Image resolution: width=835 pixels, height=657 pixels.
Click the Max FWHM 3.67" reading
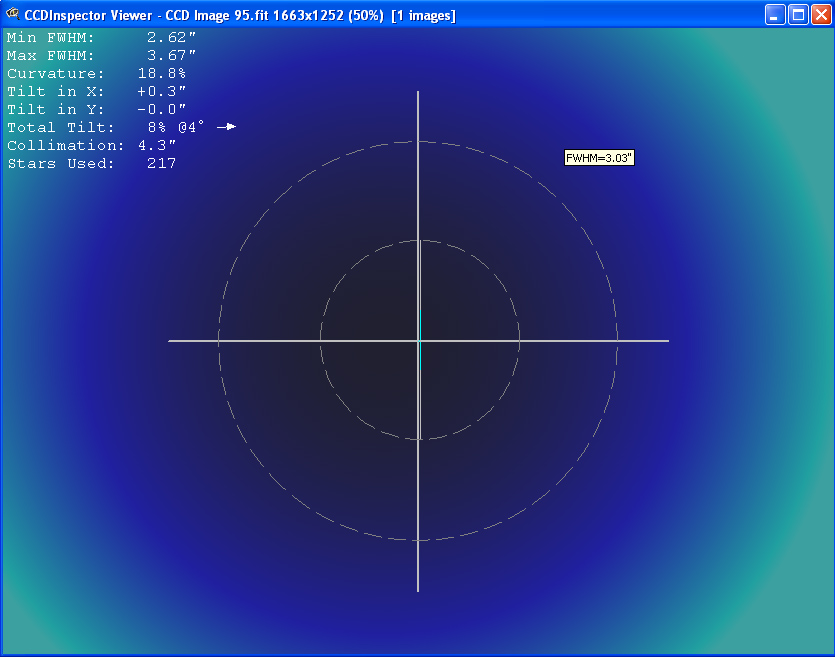tap(101, 55)
